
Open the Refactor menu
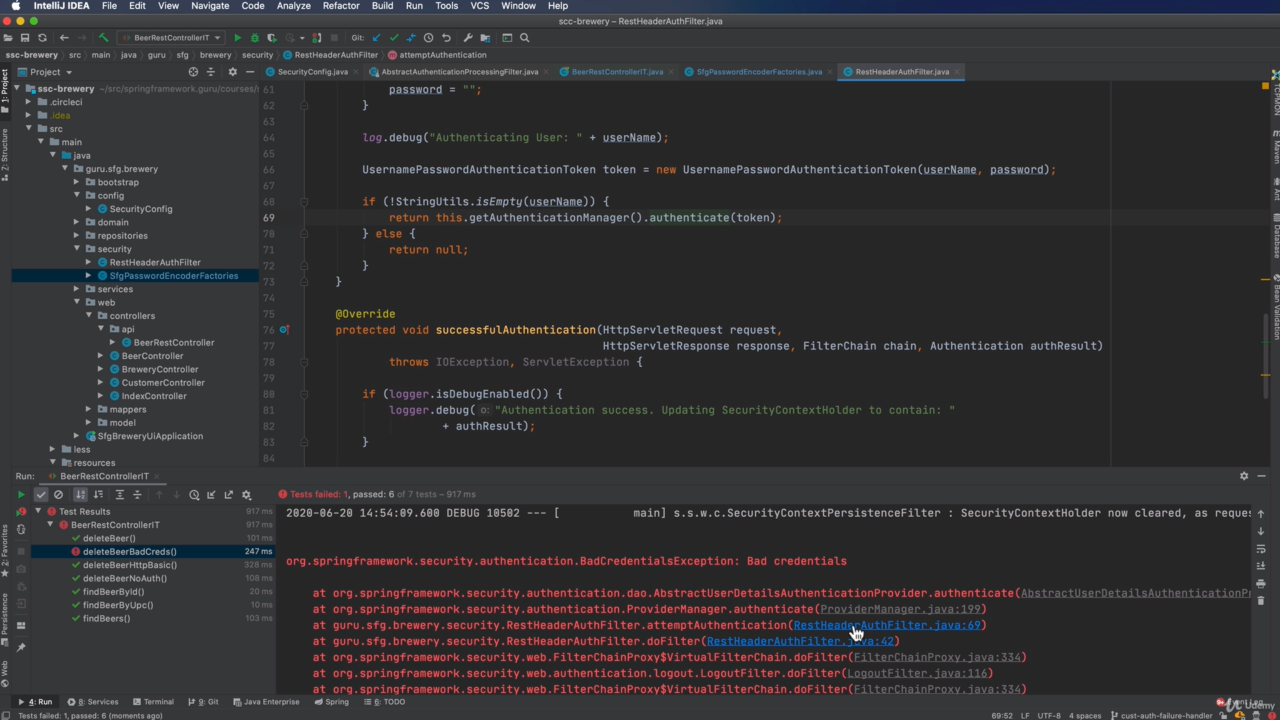(x=340, y=6)
